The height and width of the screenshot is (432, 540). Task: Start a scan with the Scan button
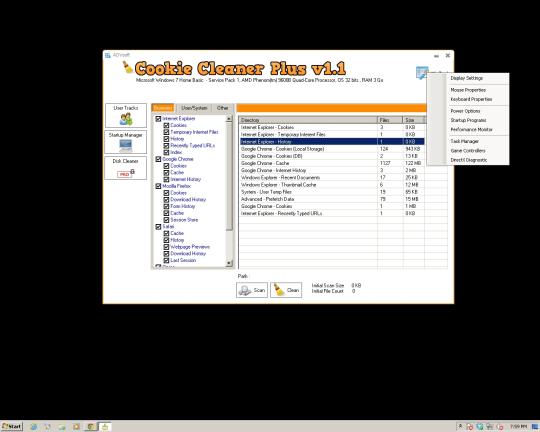point(252,290)
